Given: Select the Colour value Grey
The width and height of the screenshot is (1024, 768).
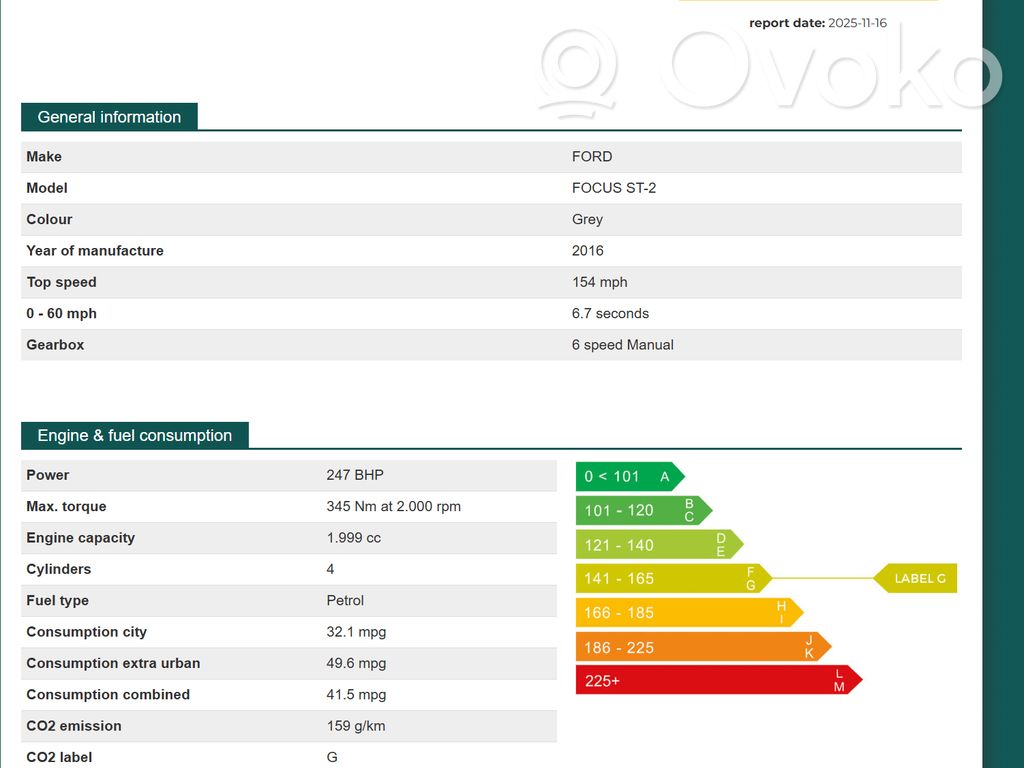Looking at the screenshot, I should click(x=587, y=219).
